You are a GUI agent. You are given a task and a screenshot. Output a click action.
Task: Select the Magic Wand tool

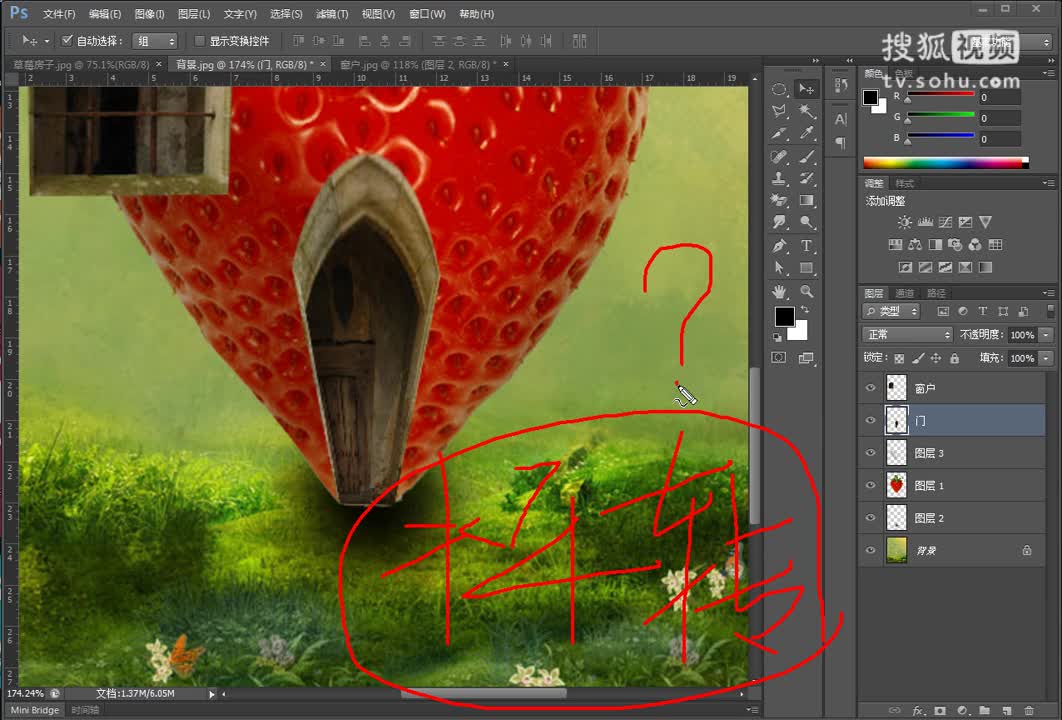(806, 111)
